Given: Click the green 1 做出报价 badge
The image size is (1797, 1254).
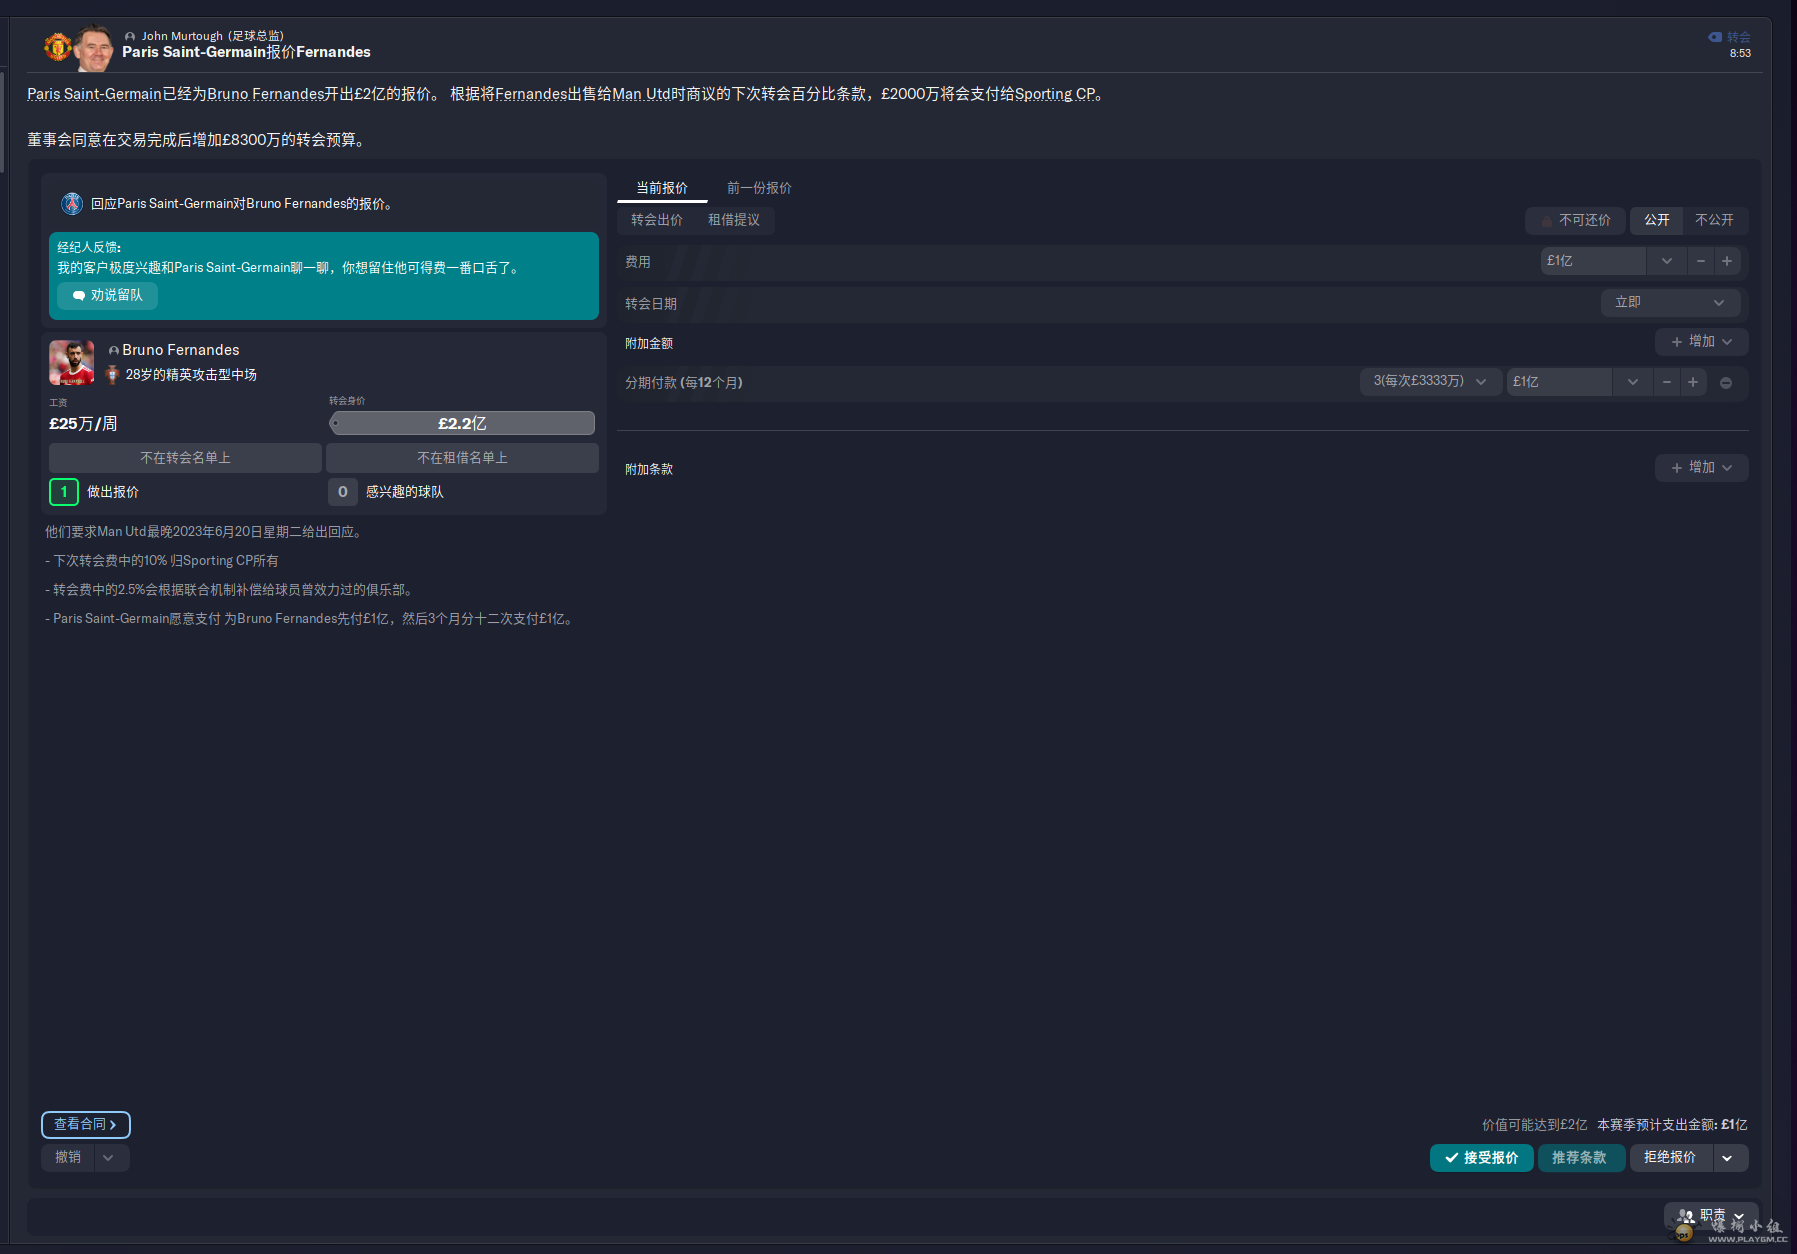Looking at the screenshot, I should click(x=64, y=492).
